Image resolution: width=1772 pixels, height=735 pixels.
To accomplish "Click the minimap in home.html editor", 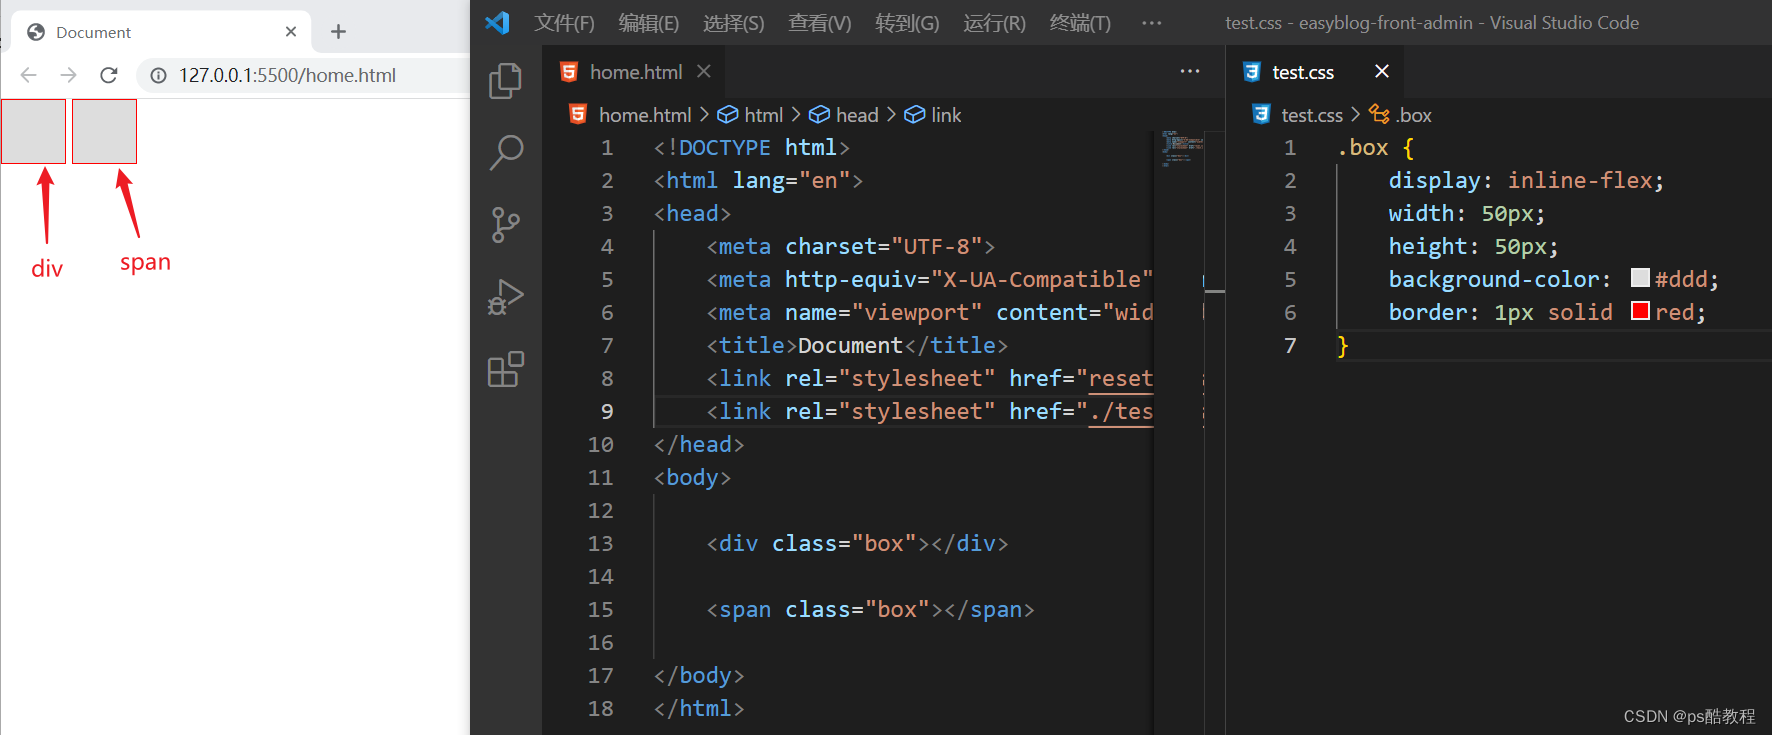I will [1182, 148].
